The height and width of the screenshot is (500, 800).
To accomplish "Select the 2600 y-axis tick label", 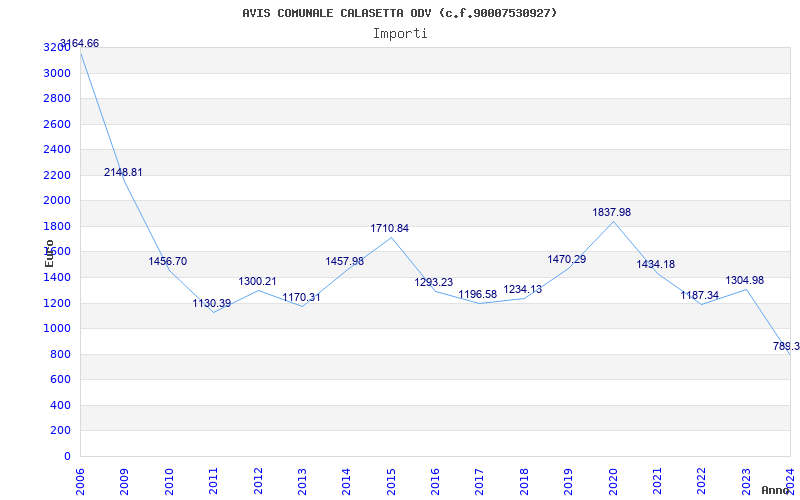I will coord(57,124).
